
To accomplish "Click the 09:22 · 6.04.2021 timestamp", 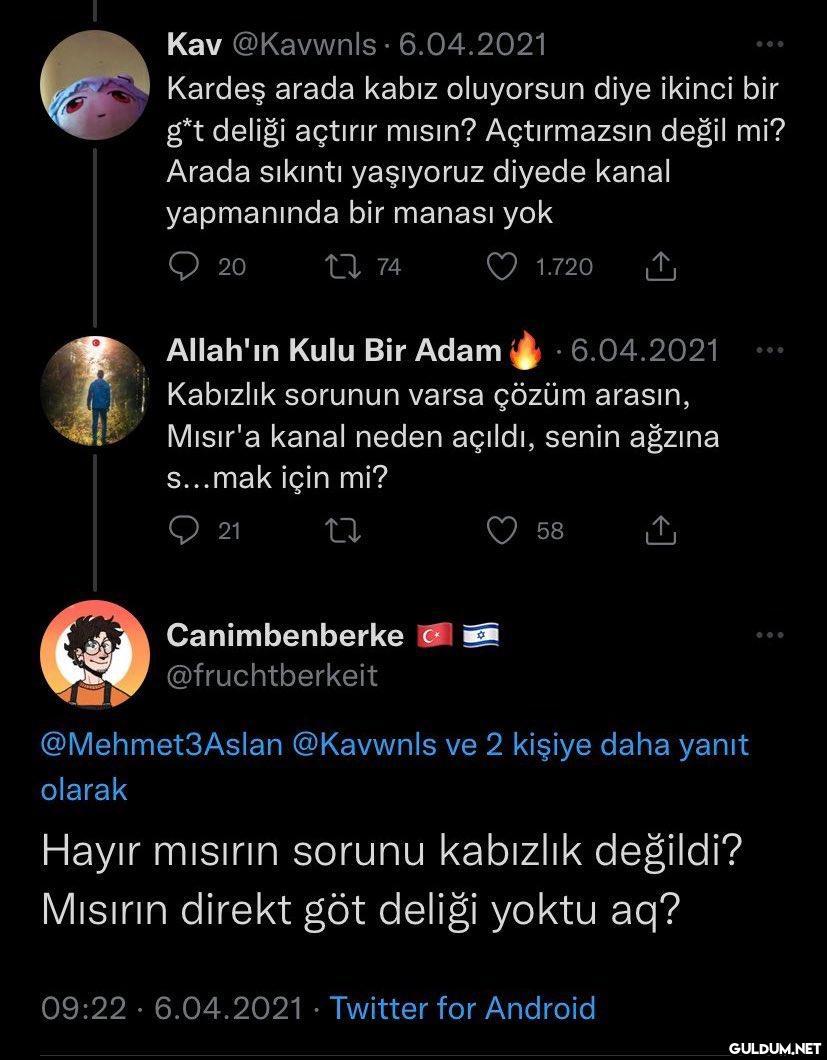I will click(170, 1007).
